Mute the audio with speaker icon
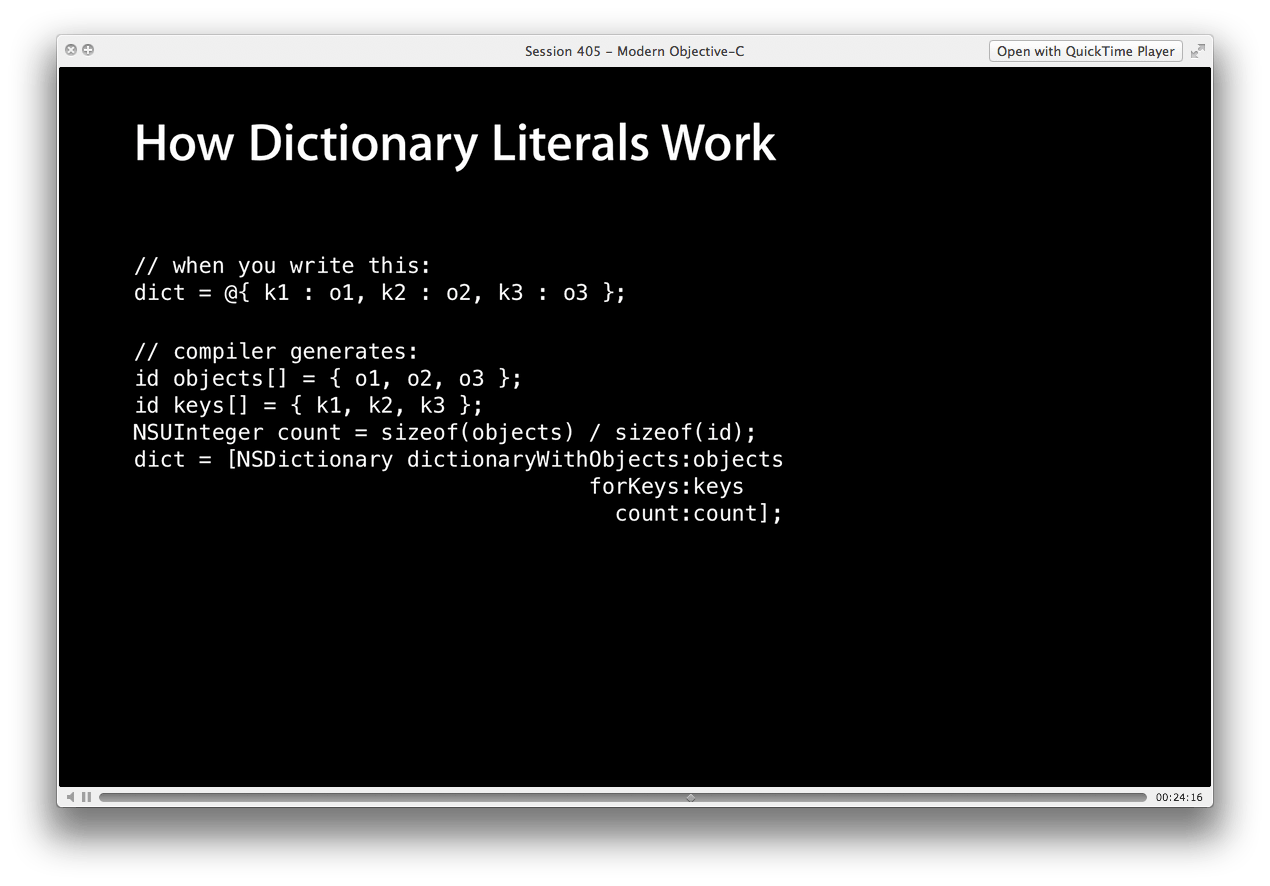This screenshot has width=1270, height=886. tap(71, 797)
